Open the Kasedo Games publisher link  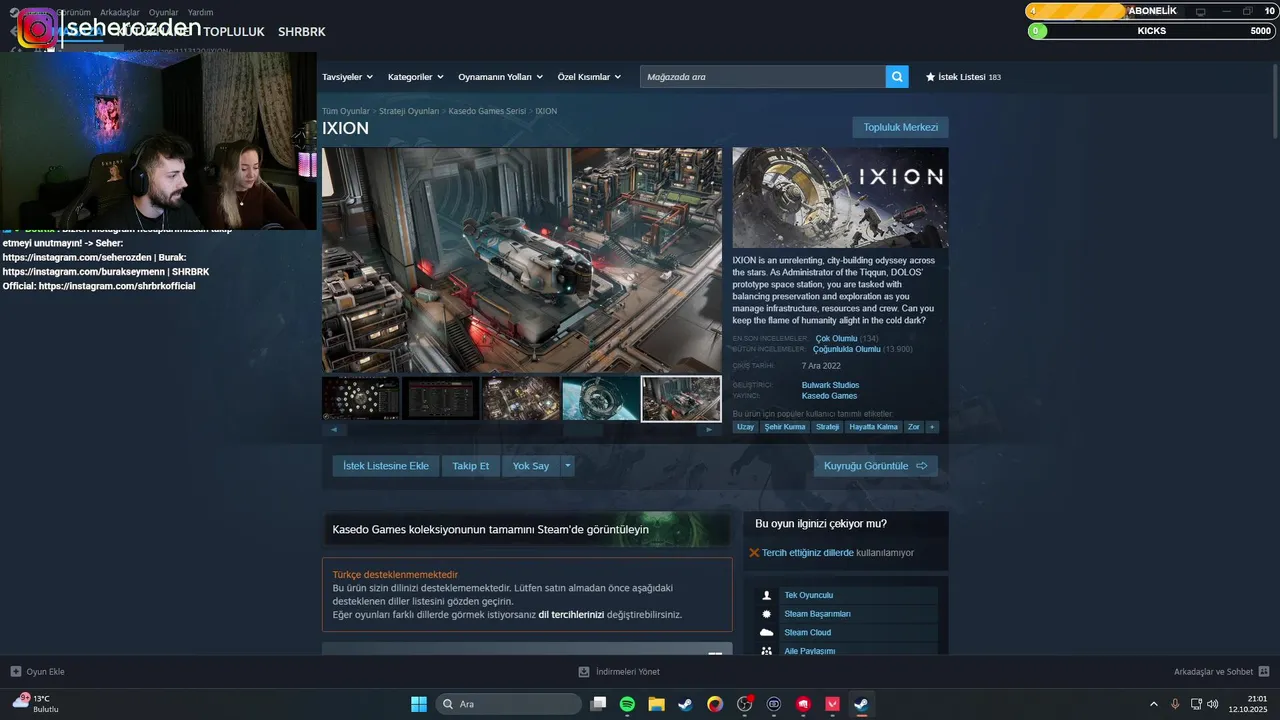click(829, 396)
